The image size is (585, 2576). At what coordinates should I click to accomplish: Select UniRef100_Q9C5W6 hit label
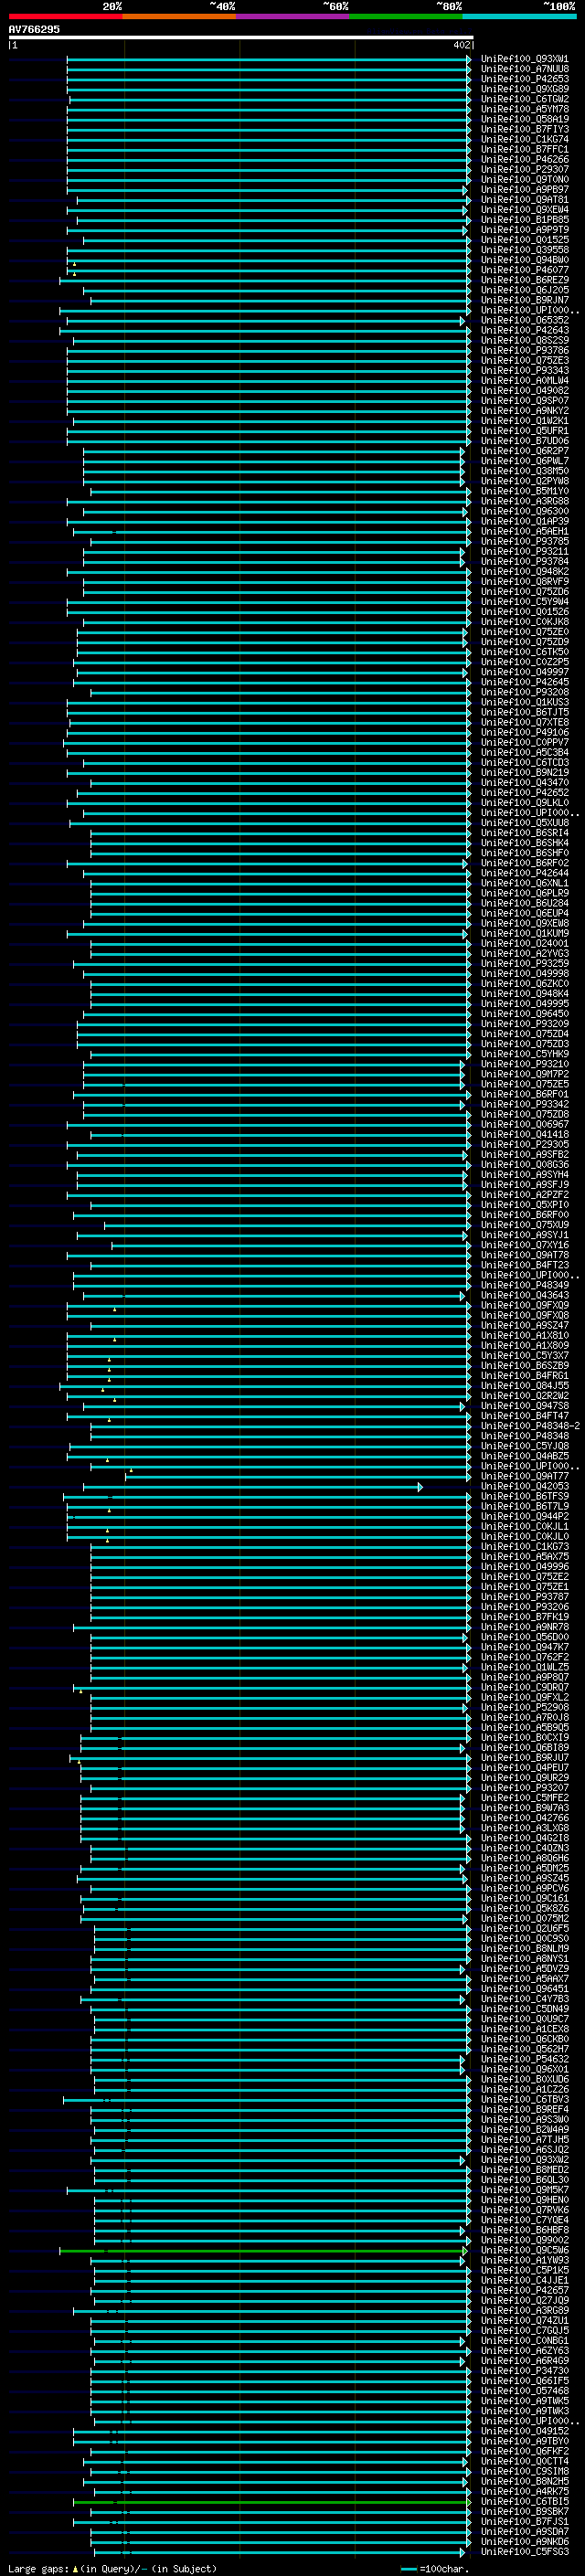tap(525, 2250)
